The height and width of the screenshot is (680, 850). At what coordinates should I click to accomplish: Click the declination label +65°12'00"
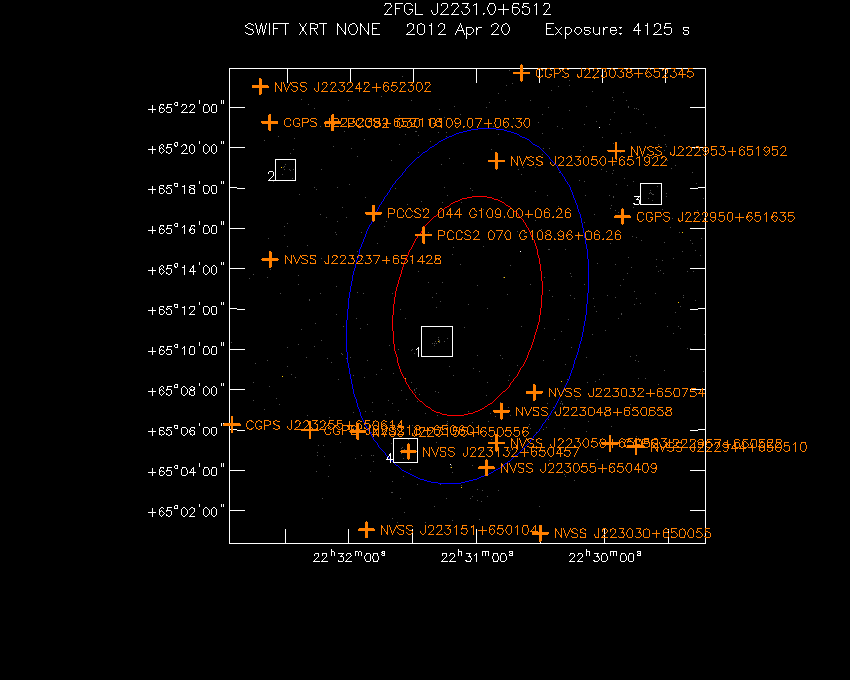point(186,310)
